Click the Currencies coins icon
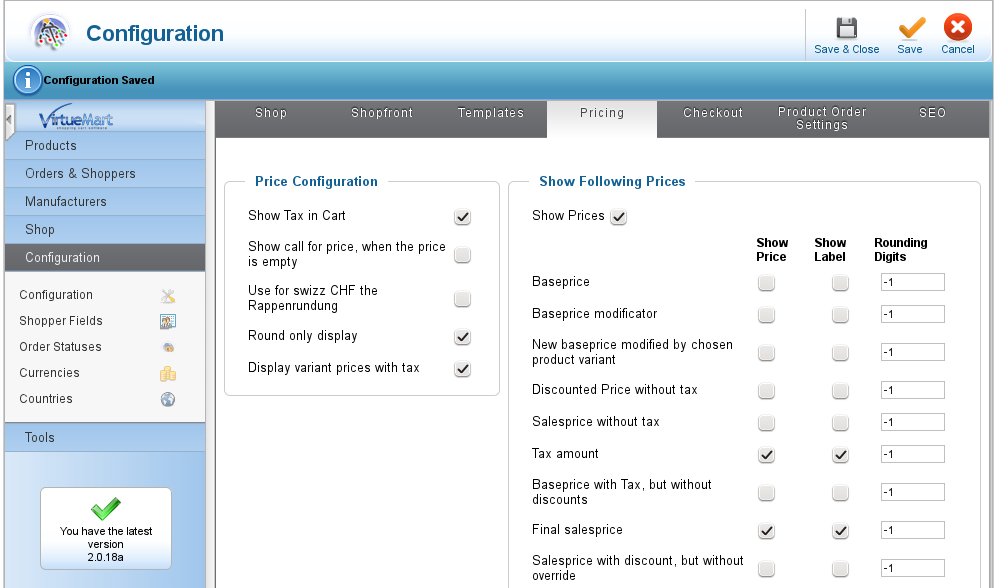 [x=168, y=373]
